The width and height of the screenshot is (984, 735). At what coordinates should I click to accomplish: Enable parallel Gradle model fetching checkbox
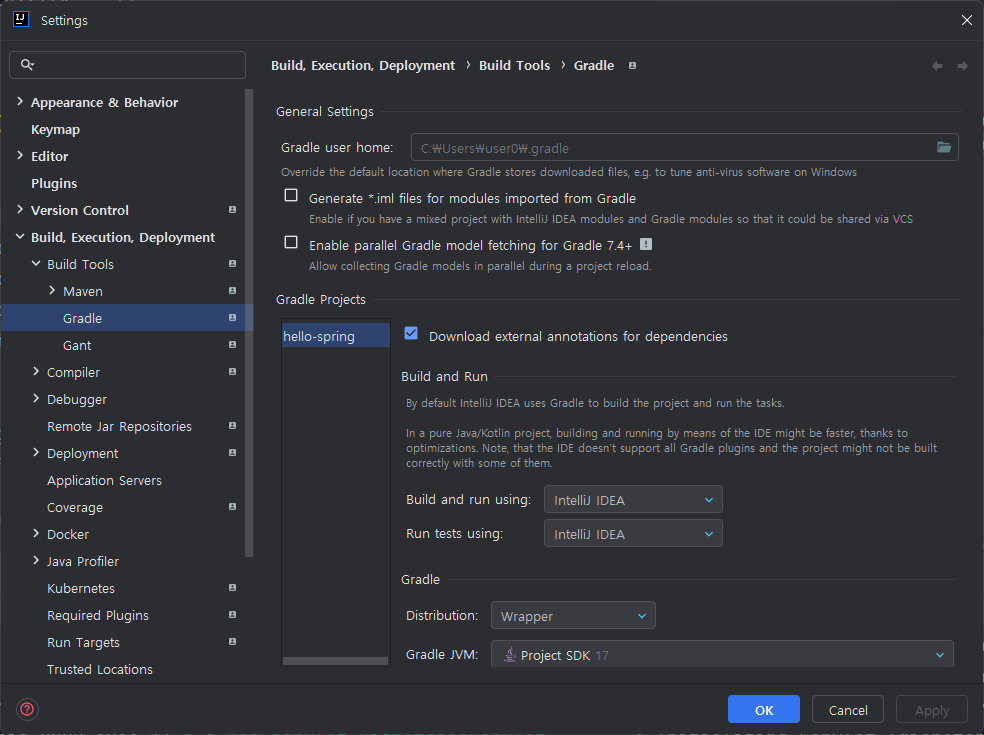(x=291, y=242)
